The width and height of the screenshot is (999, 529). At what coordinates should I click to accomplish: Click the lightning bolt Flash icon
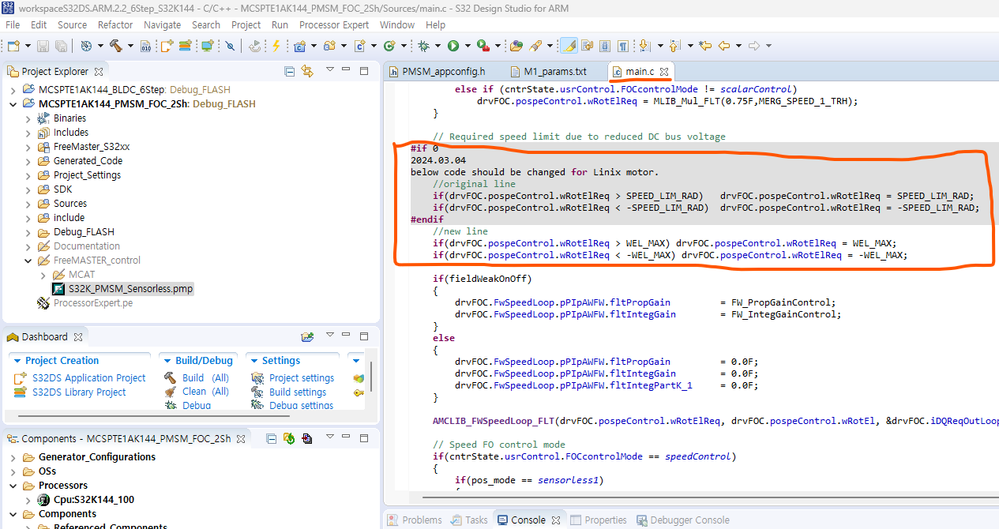(x=276, y=46)
